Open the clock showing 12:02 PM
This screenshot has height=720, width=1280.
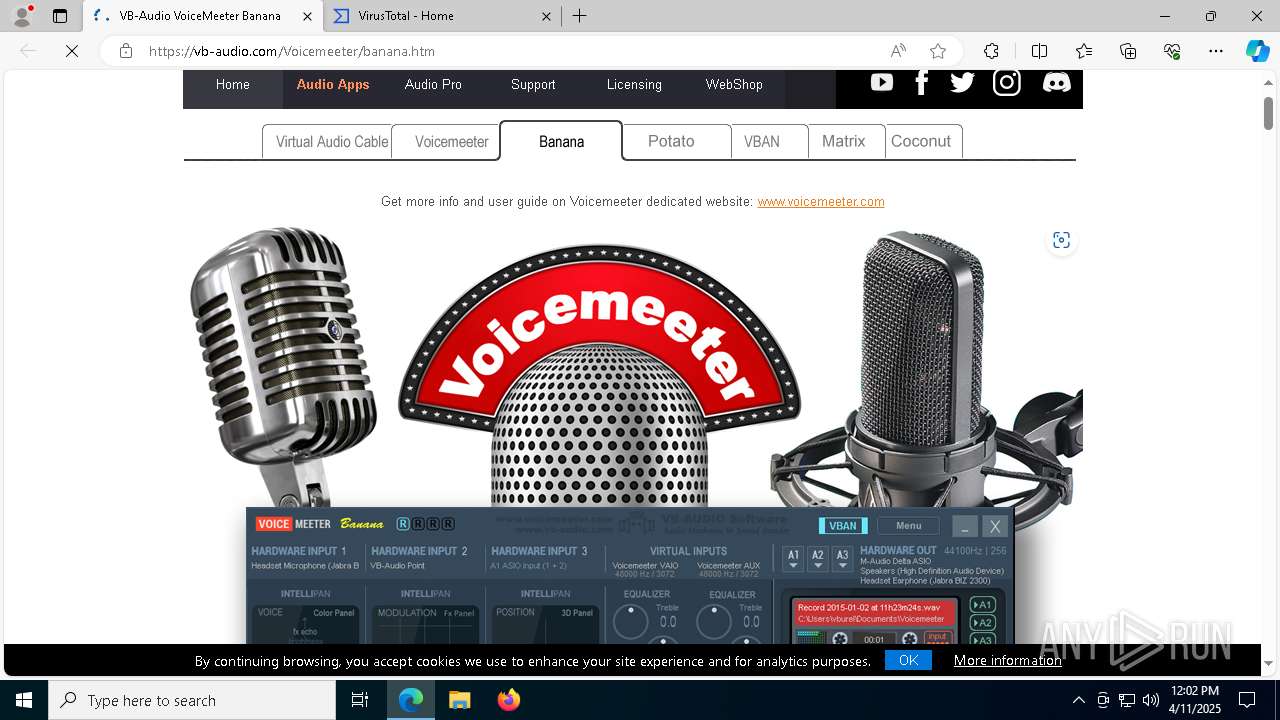coord(1194,700)
